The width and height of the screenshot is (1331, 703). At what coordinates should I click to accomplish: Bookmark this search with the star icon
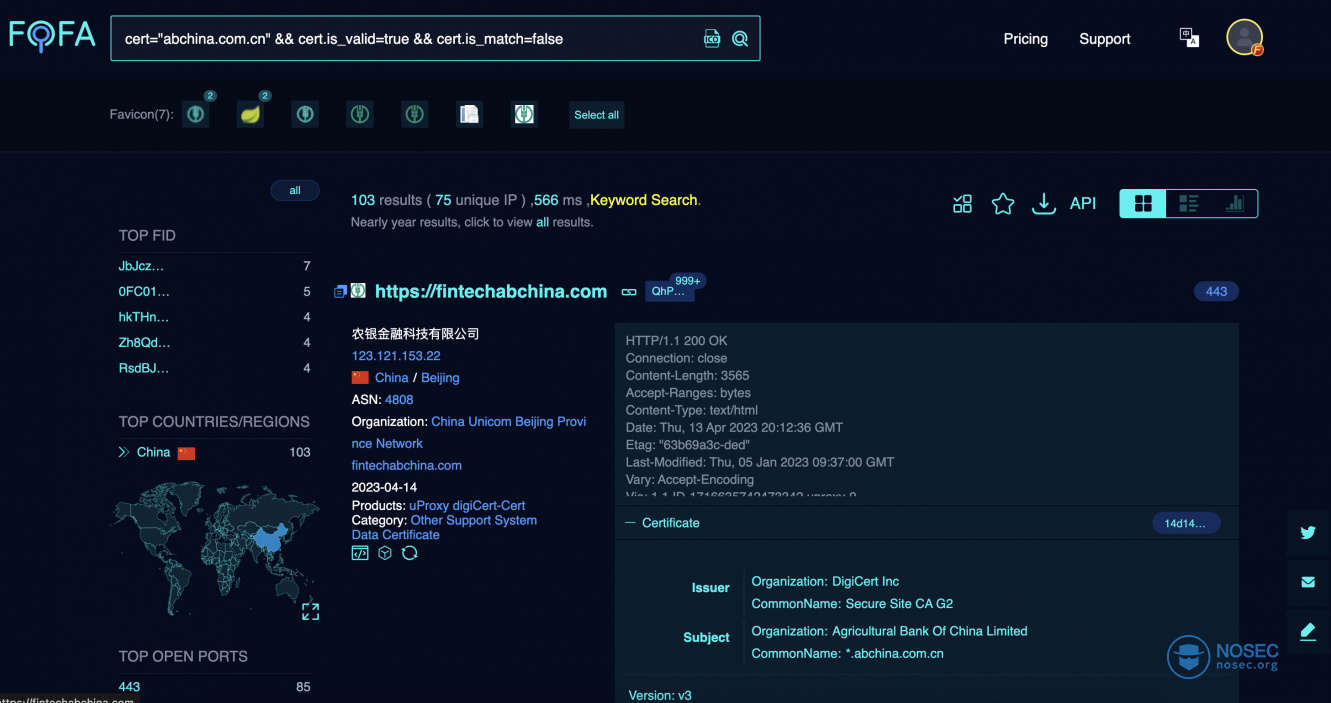[x=1003, y=204]
